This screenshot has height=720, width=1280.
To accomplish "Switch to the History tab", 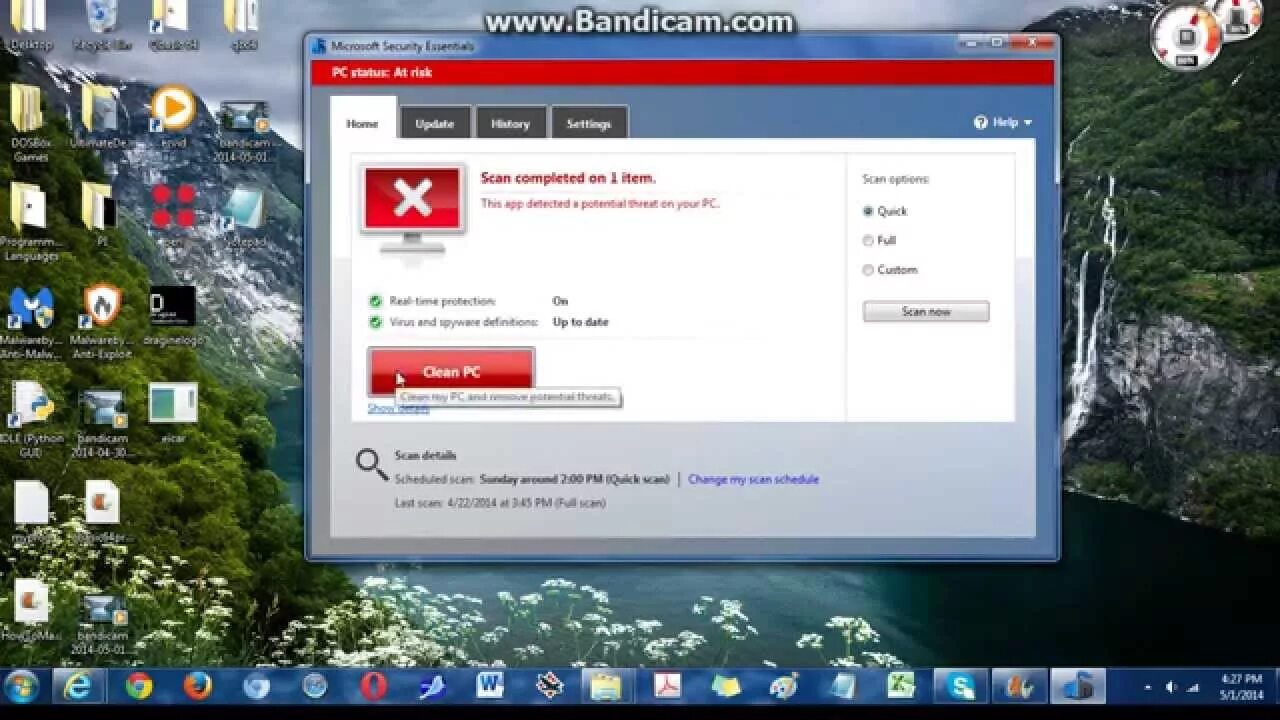I will click(x=510, y=123).
